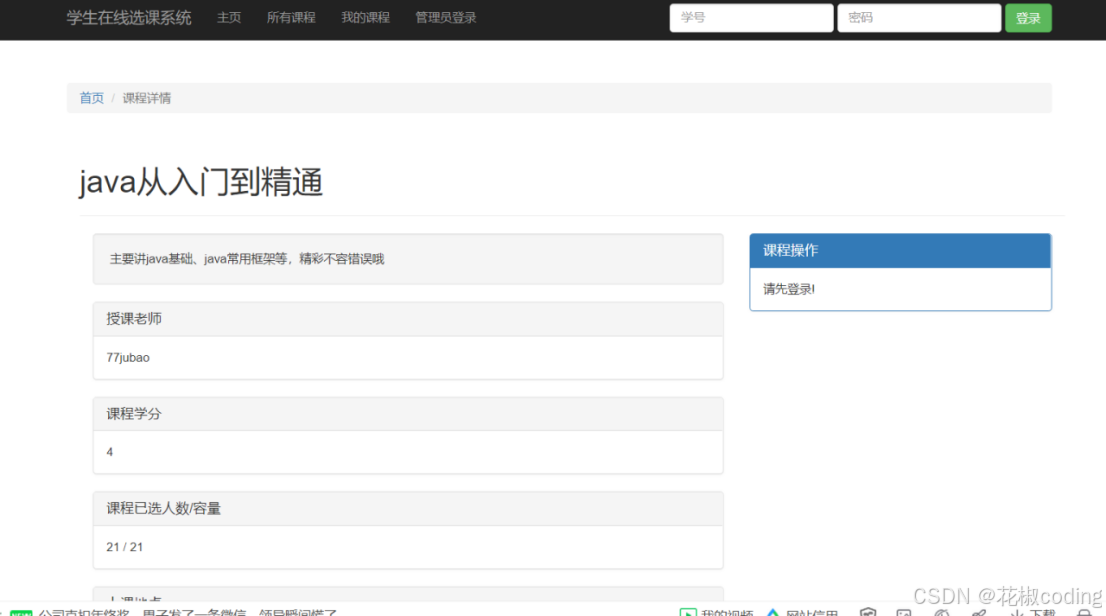Click the course description about java基础

click(247, 259)
